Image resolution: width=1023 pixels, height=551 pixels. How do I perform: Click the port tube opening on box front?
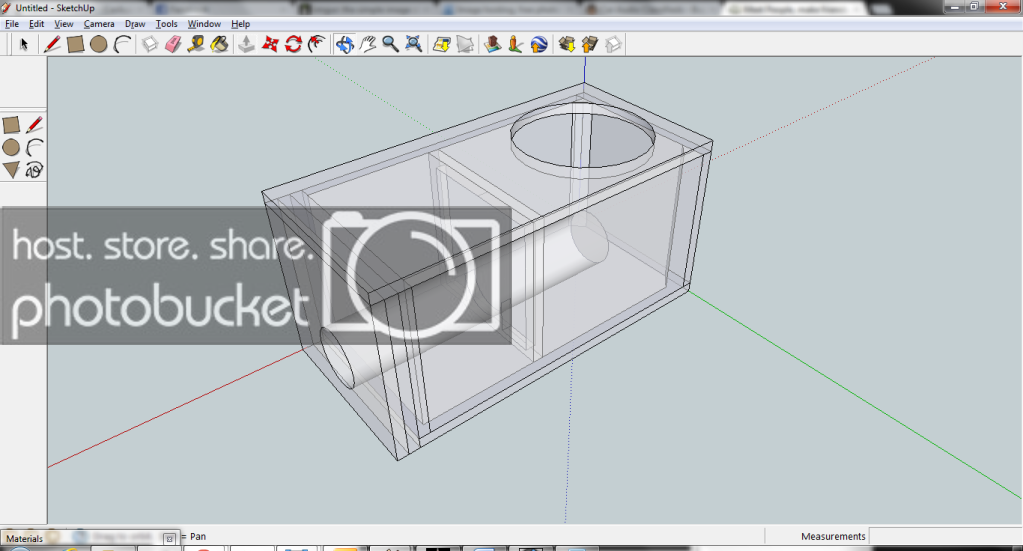coord(337,358)
